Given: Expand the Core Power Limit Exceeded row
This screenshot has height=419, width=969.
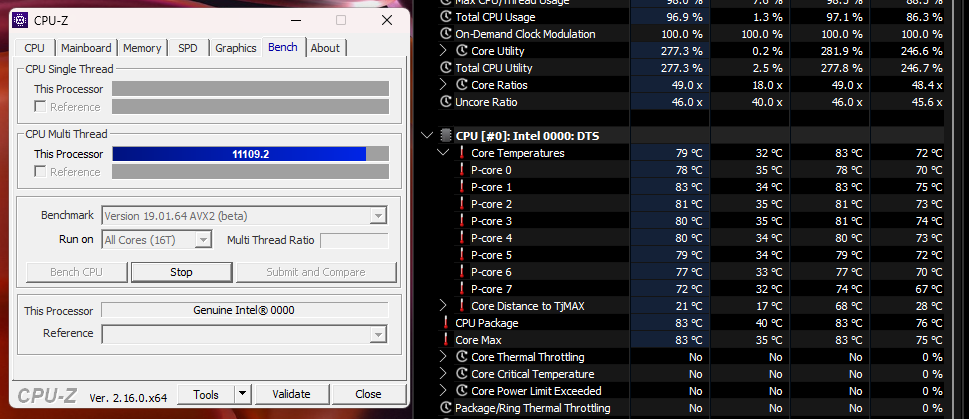Looking at the screenshot, I should (443, 391).
